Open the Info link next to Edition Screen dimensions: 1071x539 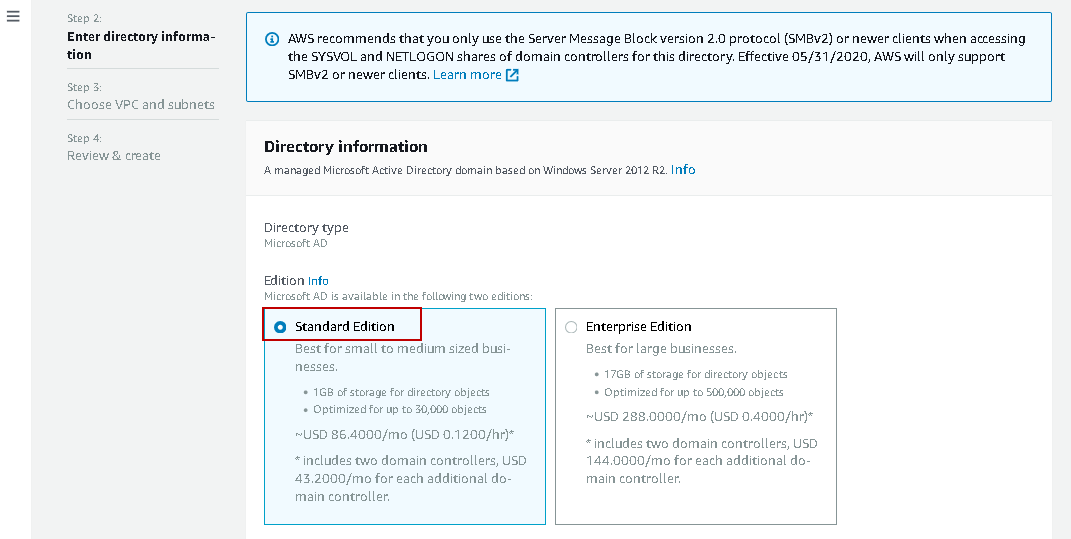point(318,281)
